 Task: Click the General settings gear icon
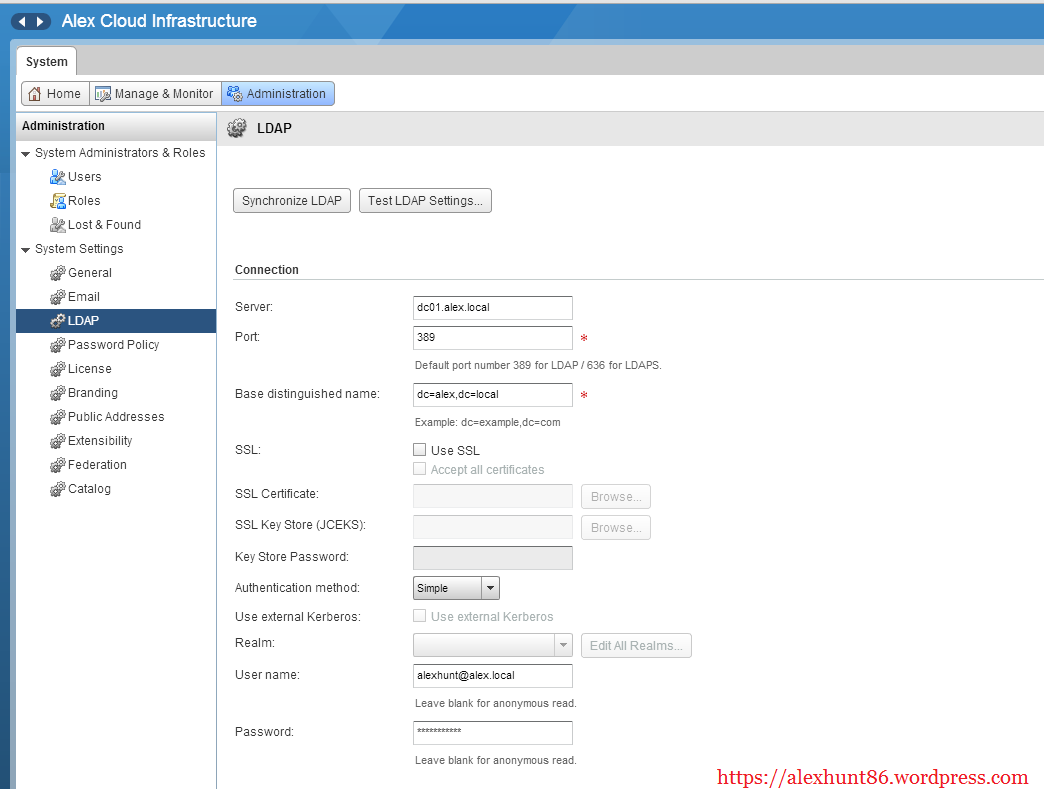pos(58,273)
